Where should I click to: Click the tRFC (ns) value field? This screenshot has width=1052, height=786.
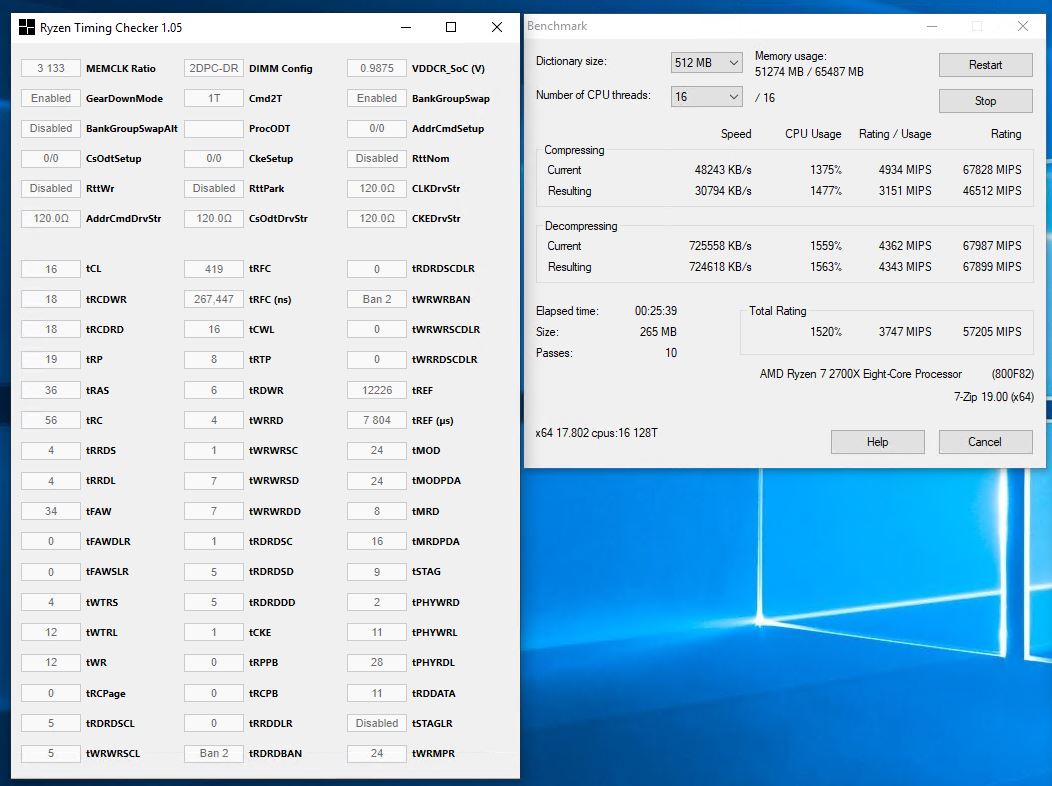pyautogui.click(x=214, y=299)
